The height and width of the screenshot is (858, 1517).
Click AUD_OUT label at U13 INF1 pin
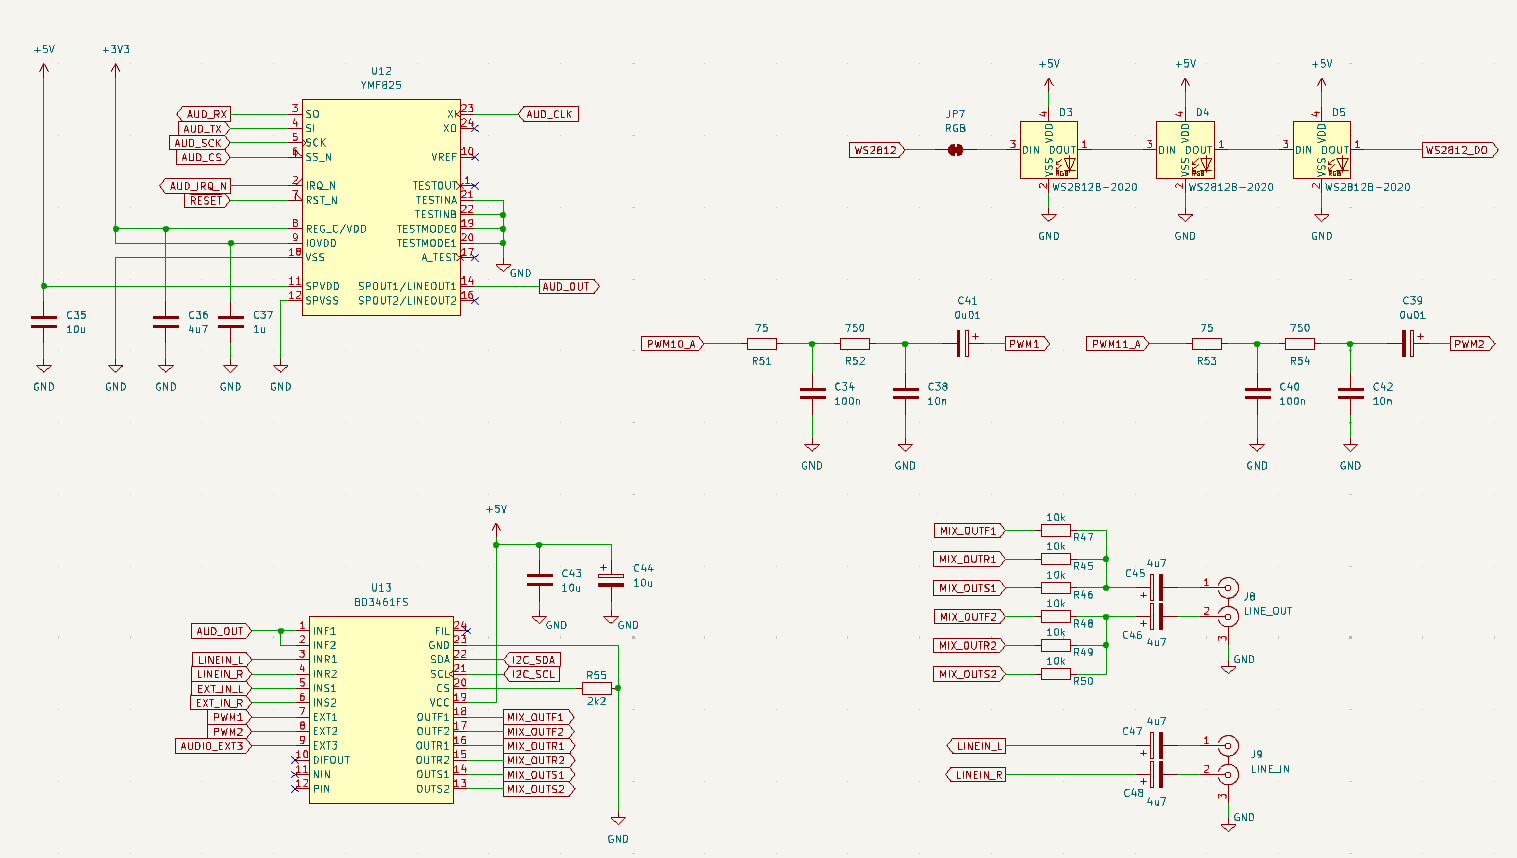click(221, 631)
